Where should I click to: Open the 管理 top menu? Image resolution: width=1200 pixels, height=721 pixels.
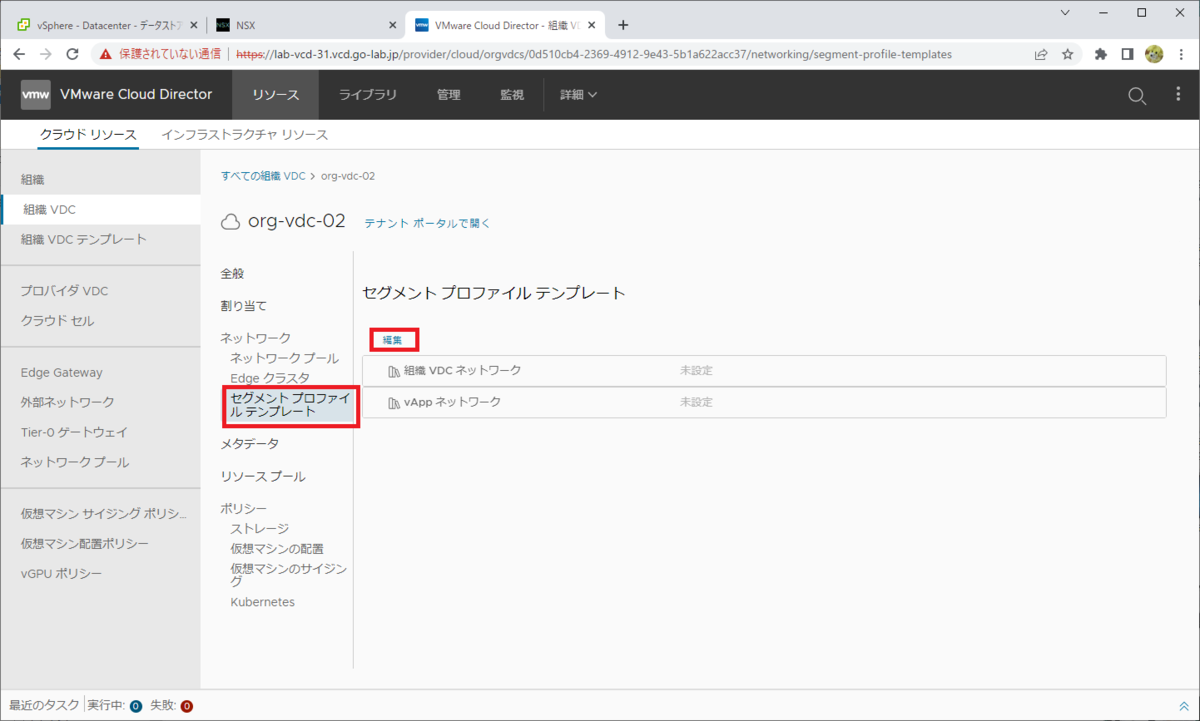click(449, 95)
